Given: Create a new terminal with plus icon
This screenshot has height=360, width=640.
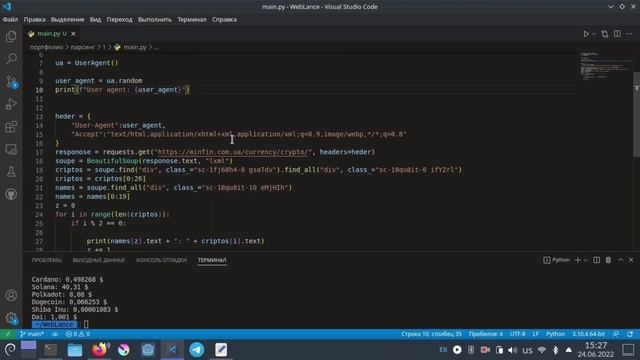Looking at the screenshot, I should coord(577,260).
